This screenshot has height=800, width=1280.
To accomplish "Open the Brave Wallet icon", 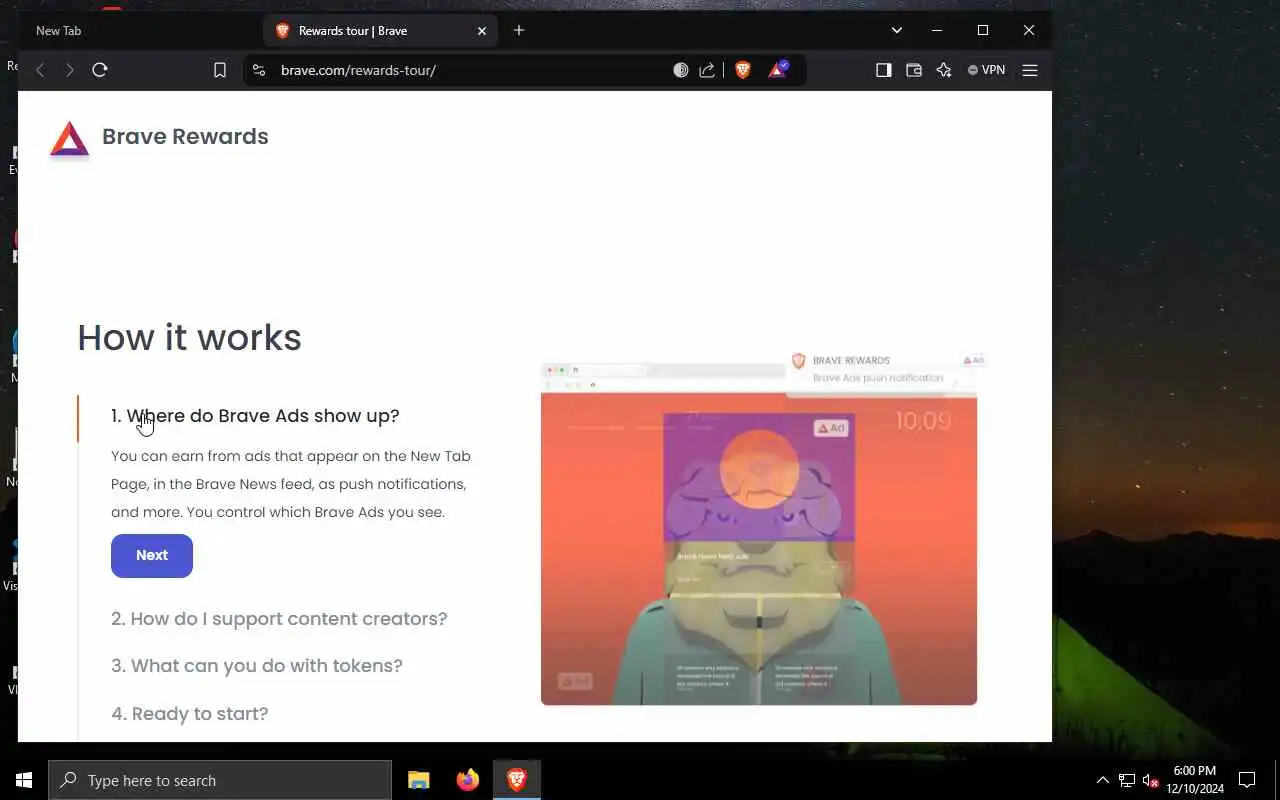I will [x=914, y=70].
